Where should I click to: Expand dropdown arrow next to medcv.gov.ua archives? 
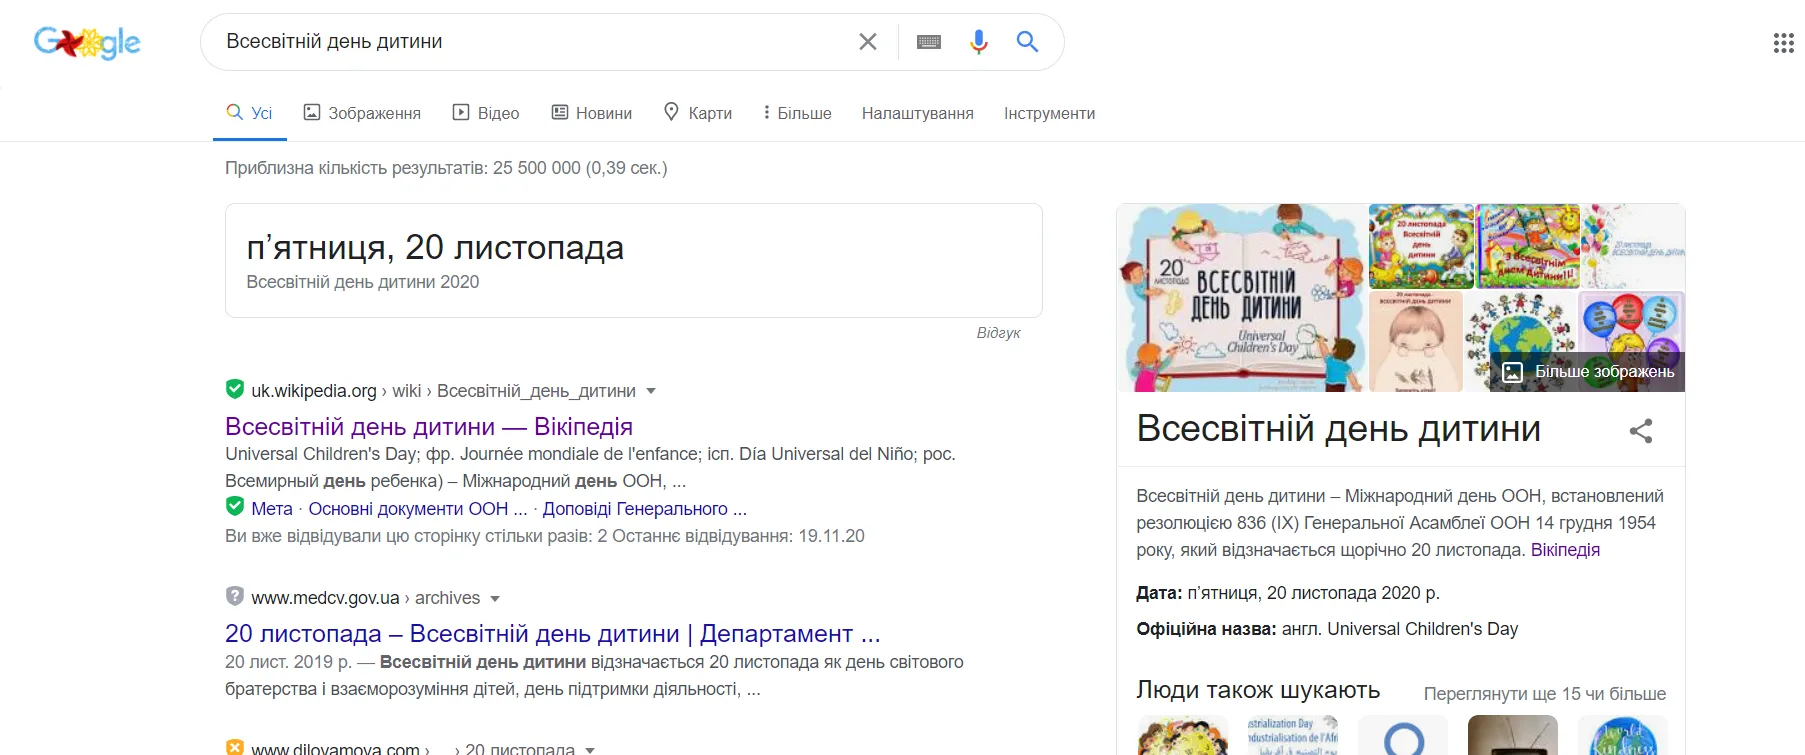[495, 598]
